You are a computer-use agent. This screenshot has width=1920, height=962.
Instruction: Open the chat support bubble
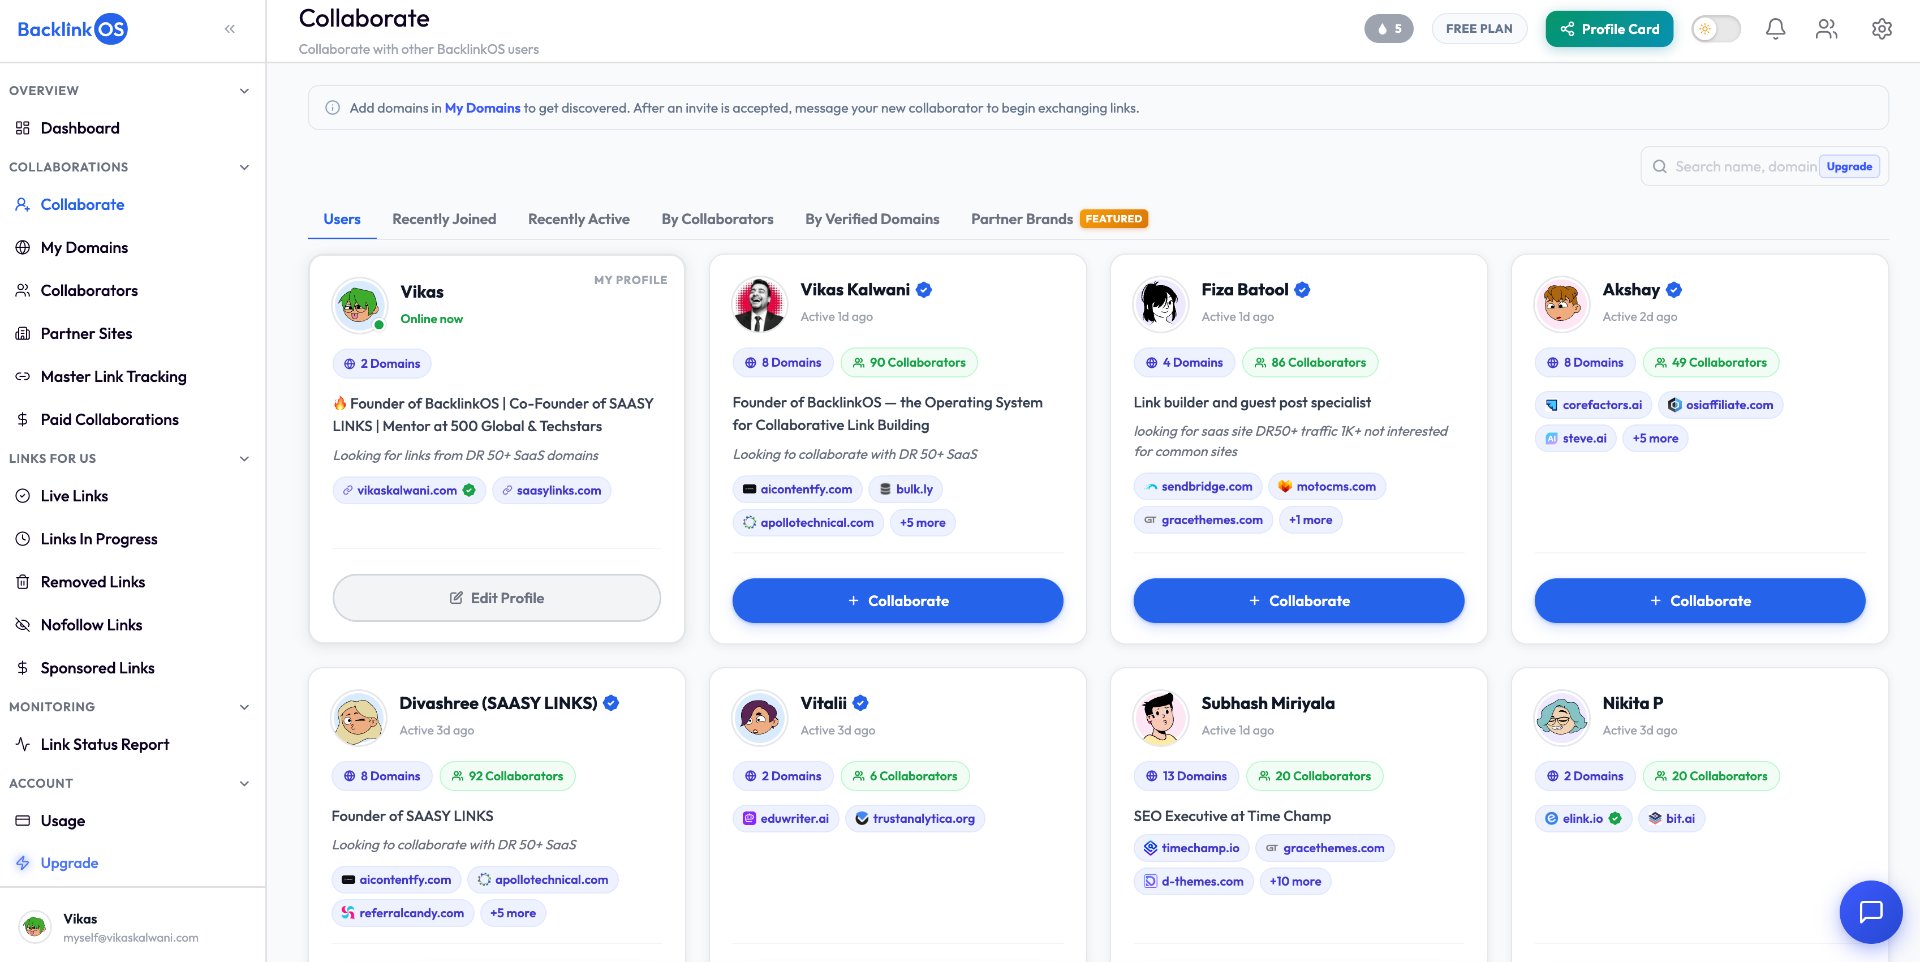point(1870,912)
